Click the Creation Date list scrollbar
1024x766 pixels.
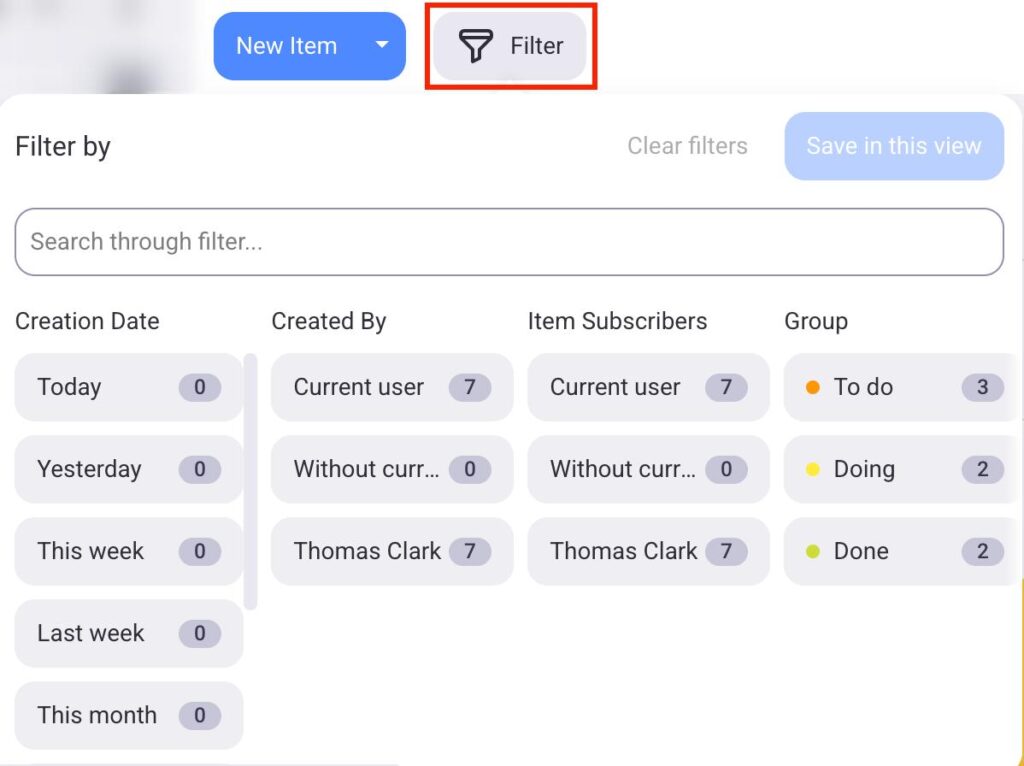point(251,480)
